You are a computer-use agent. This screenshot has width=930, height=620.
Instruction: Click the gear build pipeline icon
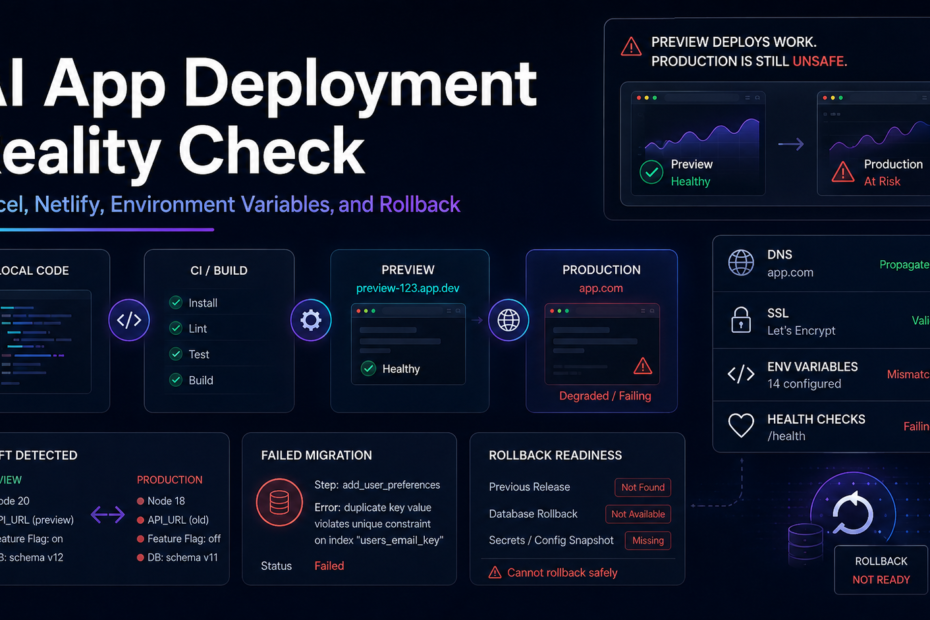click(311, 320)
